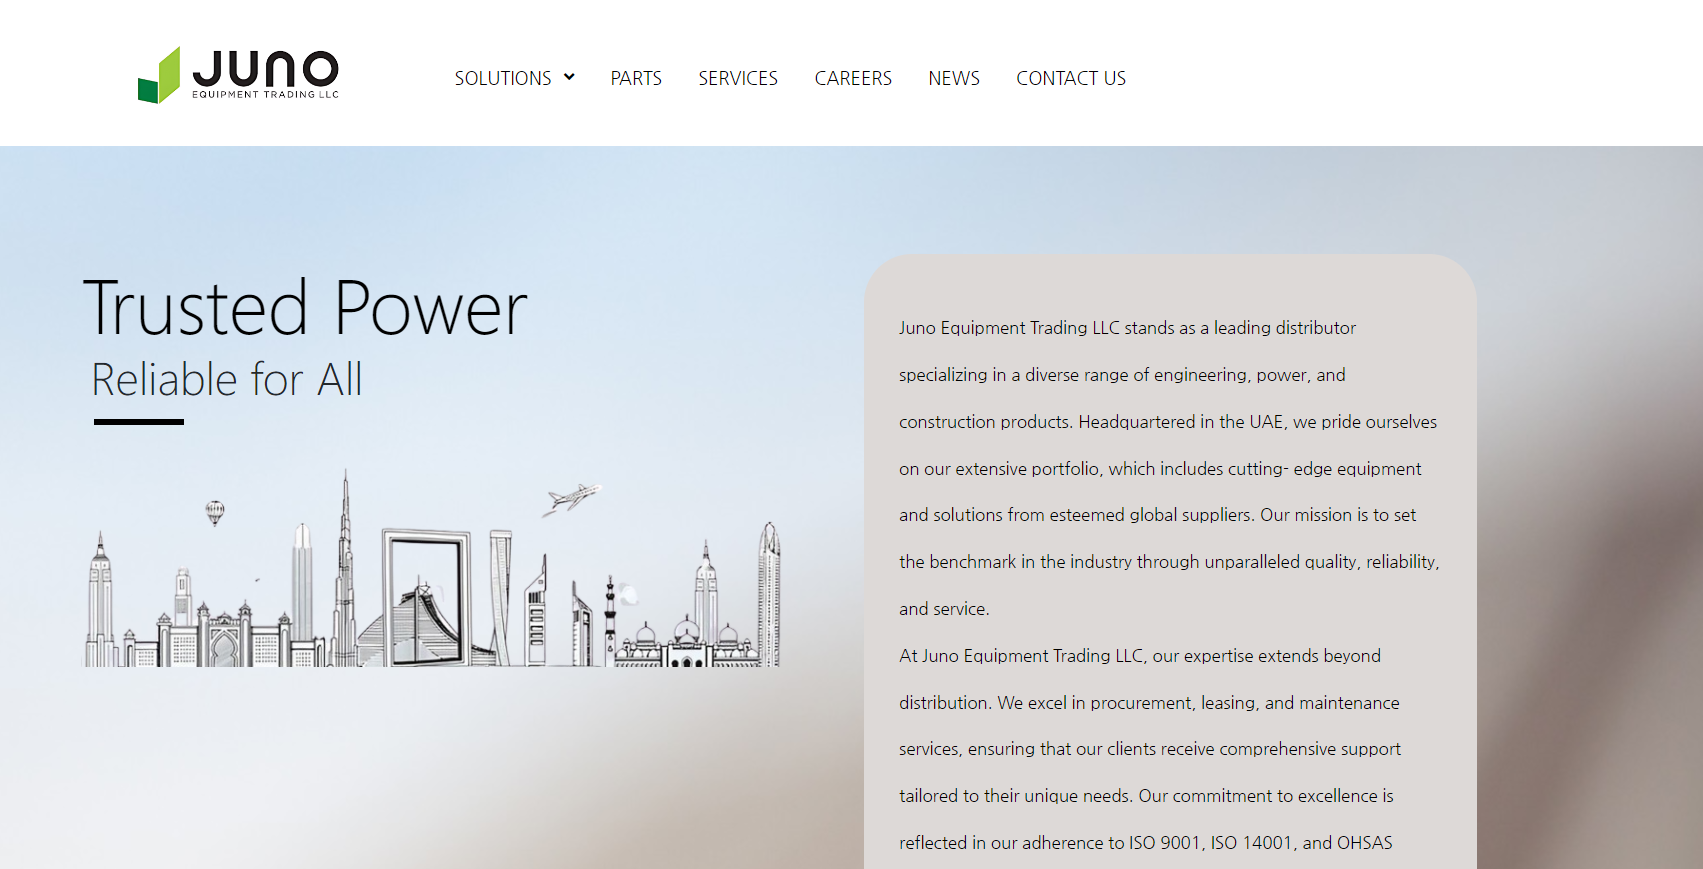Click the Dubai skyline illustration

pos(432,568)
